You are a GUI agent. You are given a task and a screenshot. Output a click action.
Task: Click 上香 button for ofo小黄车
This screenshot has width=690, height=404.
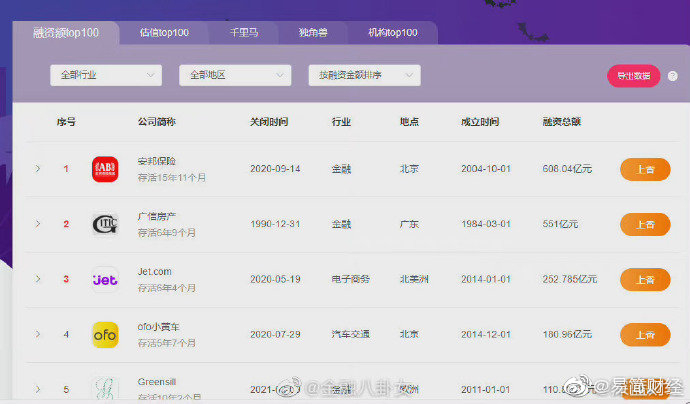tap(645, 335)
